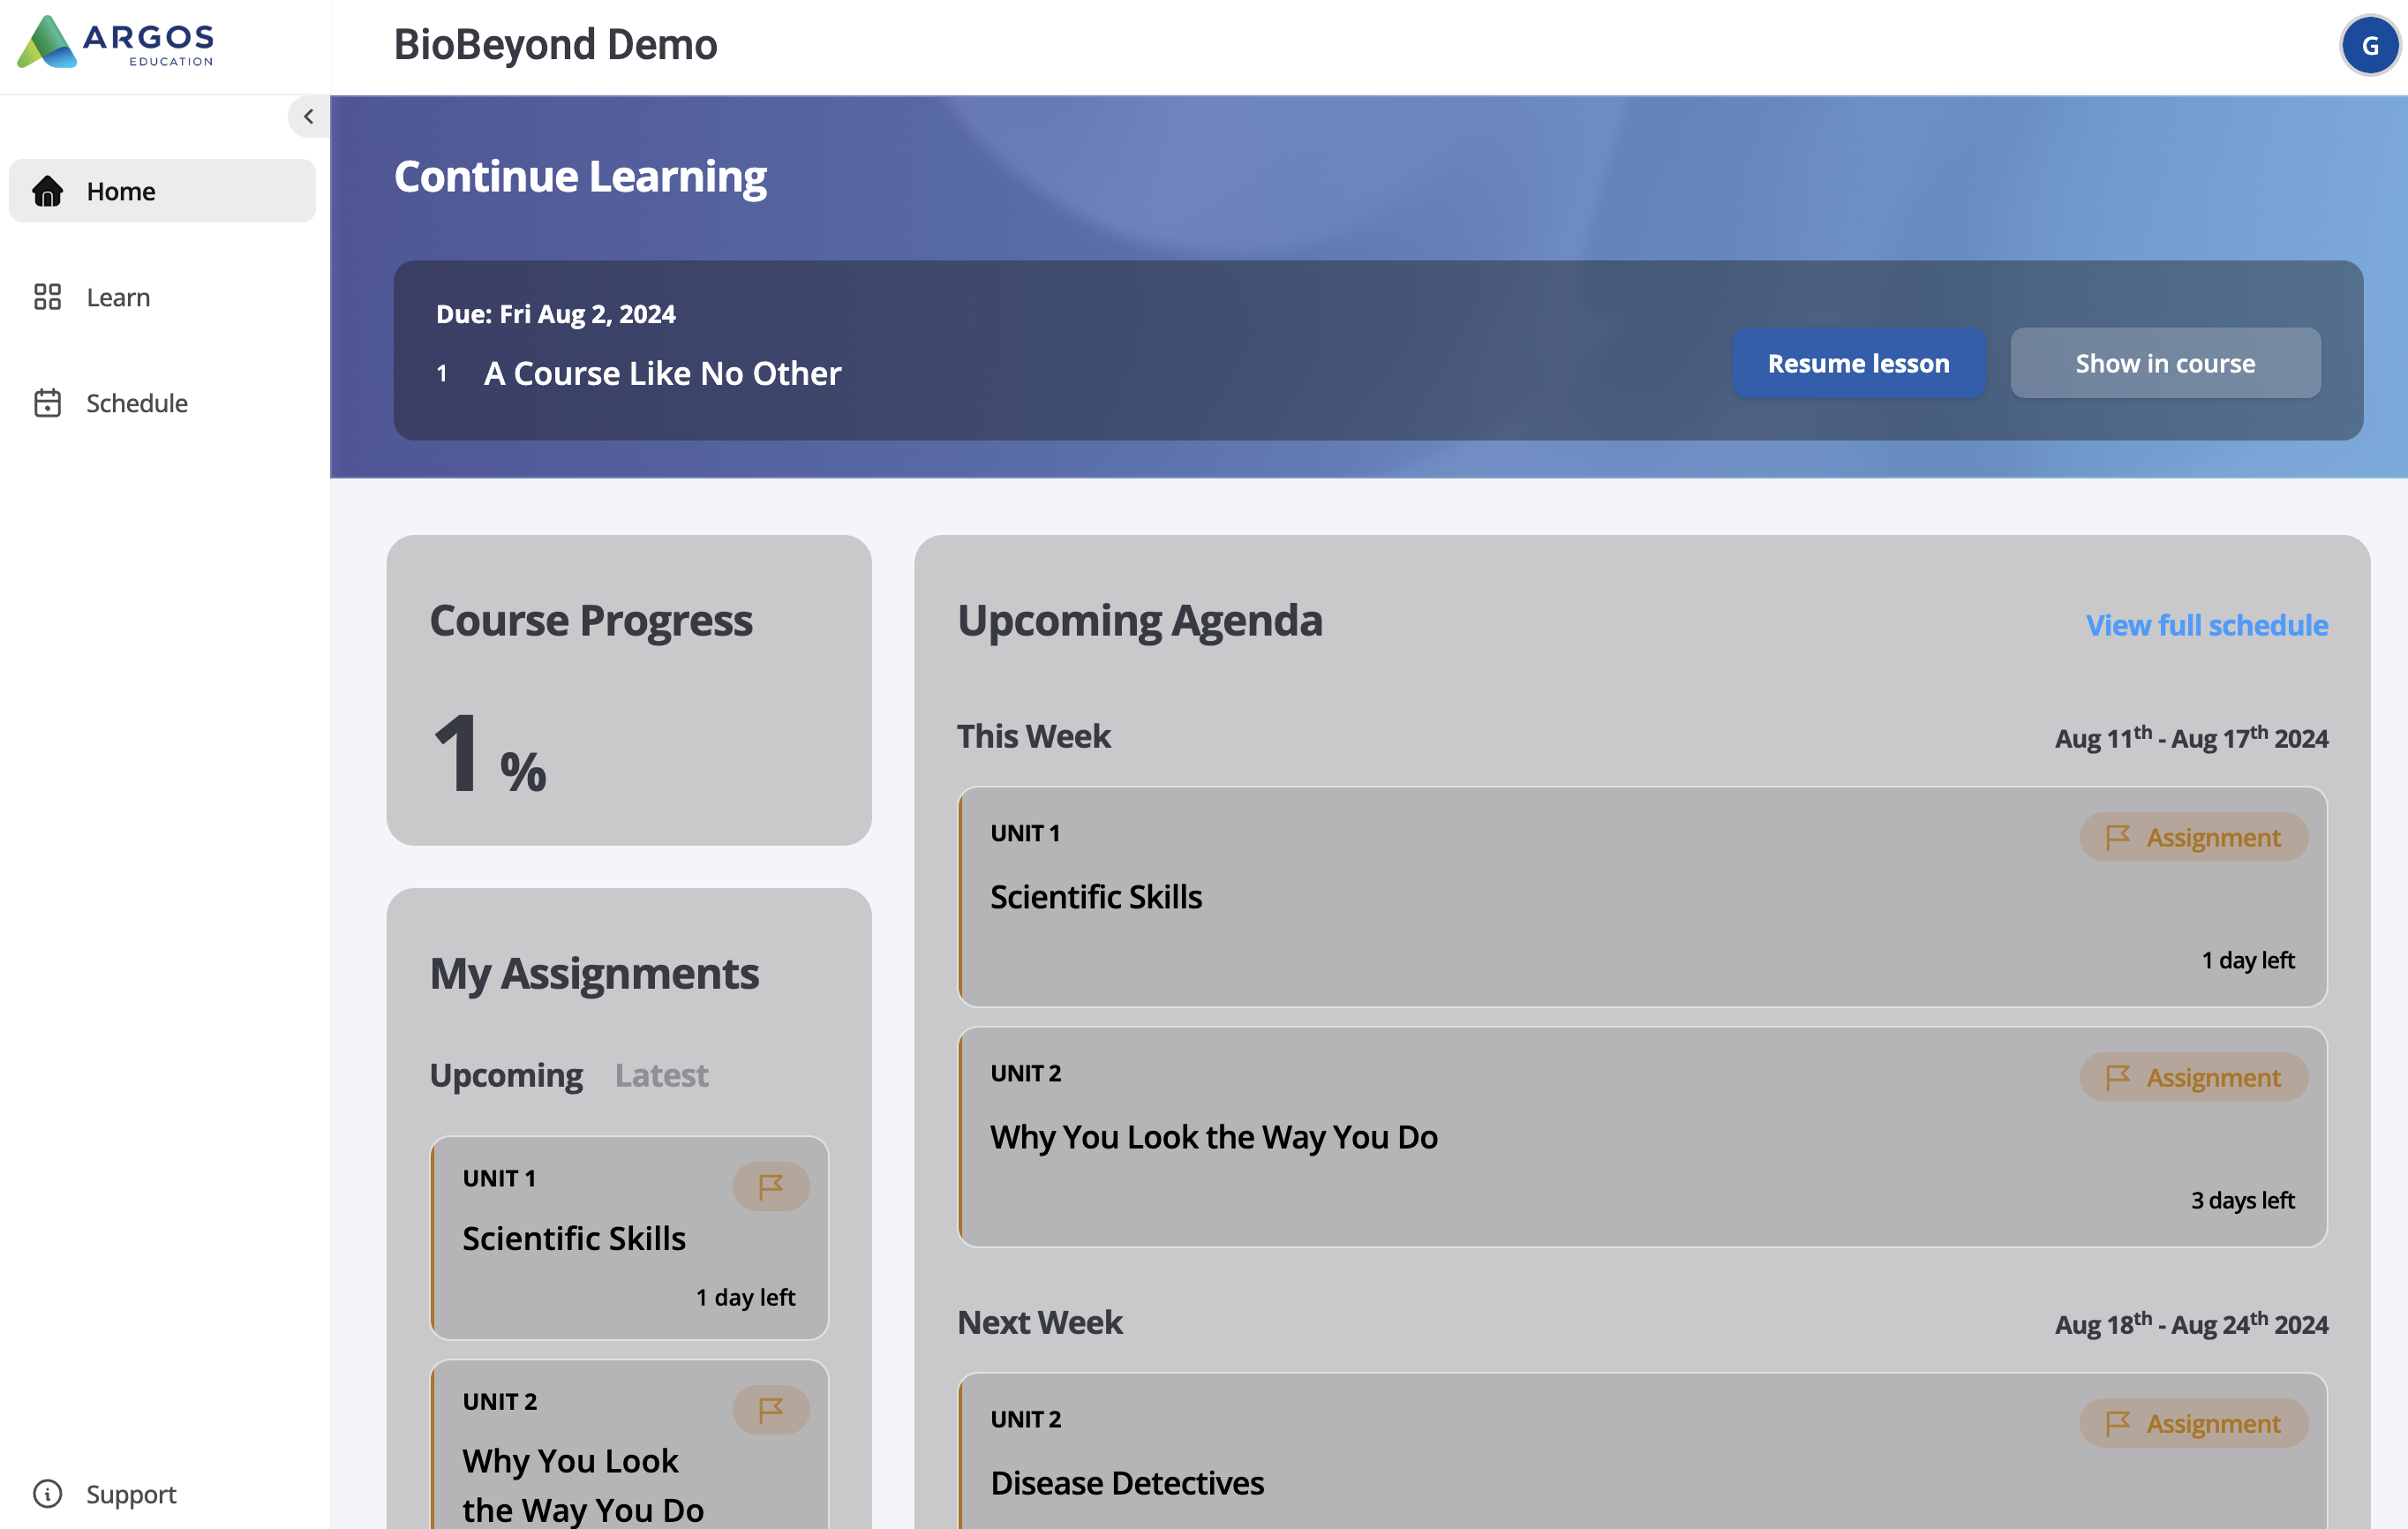Open View full schedule link
This screenshot has width=2408, height=1529.
tap(2206, 625)
